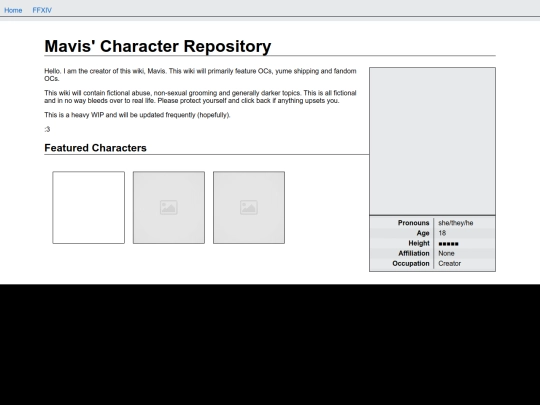This screenshot has height=405, width=540.
Task: Open the FFXIV navigation link
Action: click(42, 10)
